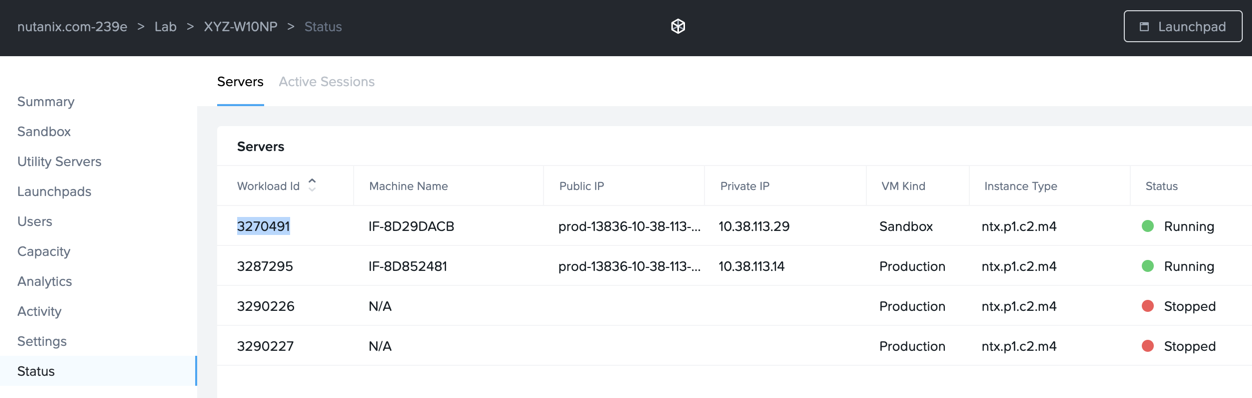Viewport: 1252px width, 398px height.
Task: Click Stopped status text for workload 3290227
Action: pyautogui.click(x=1190, y=346)
